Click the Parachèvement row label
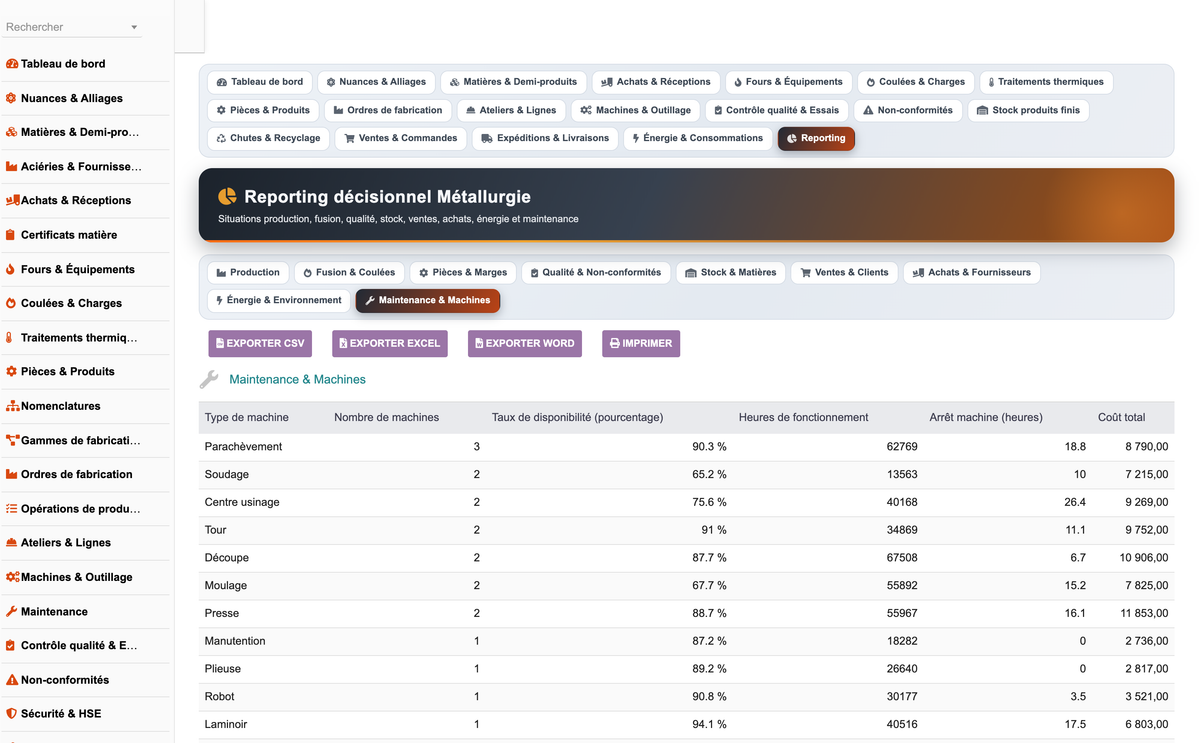Image resolution: width=1200 pixels, height=743 pixels. 243,447
